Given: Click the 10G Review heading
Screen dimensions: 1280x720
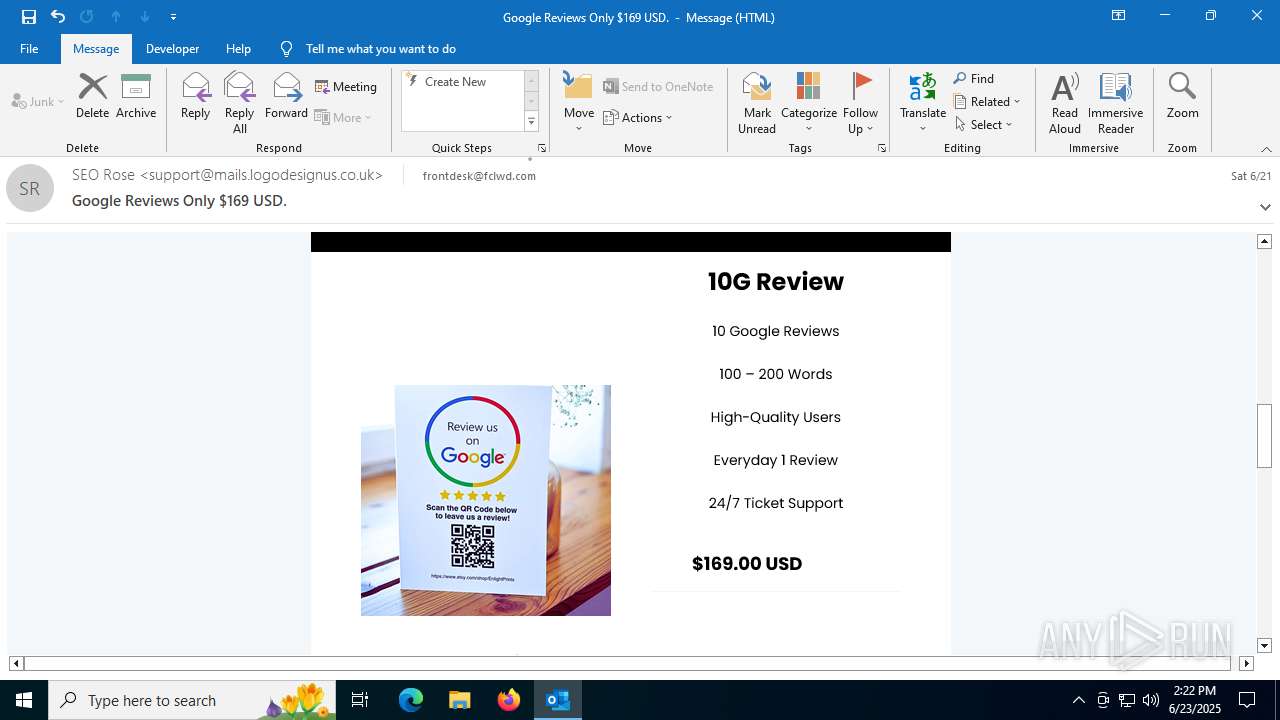Looking at the screenshot, I should pyautogui.click(x=776, y=282).
